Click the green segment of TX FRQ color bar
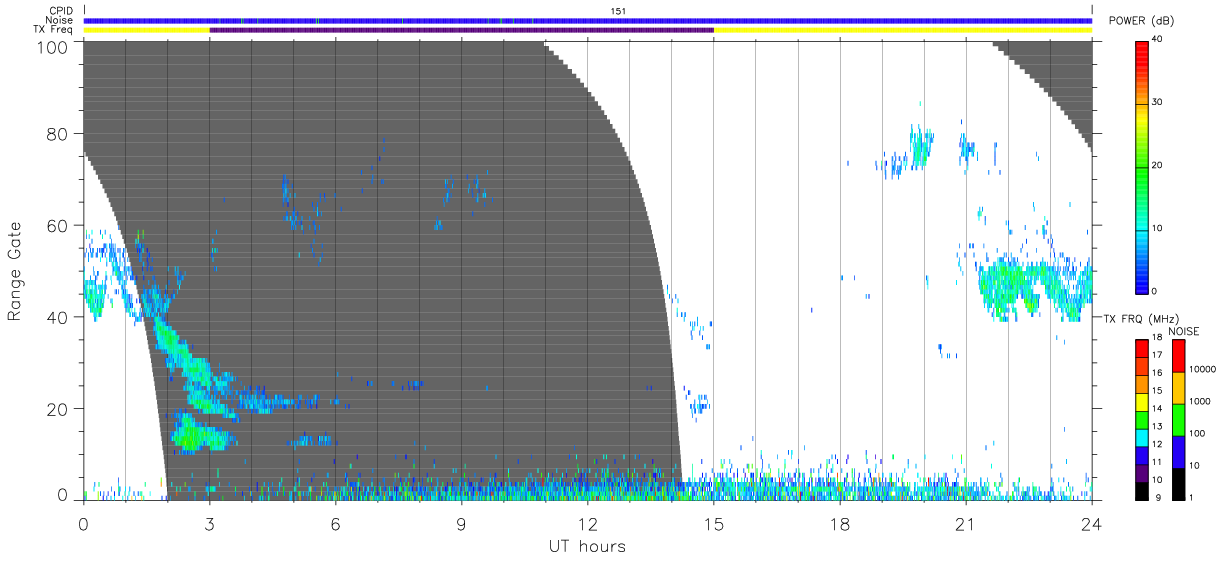The image size is (1228, 567). click(1142, 419)
